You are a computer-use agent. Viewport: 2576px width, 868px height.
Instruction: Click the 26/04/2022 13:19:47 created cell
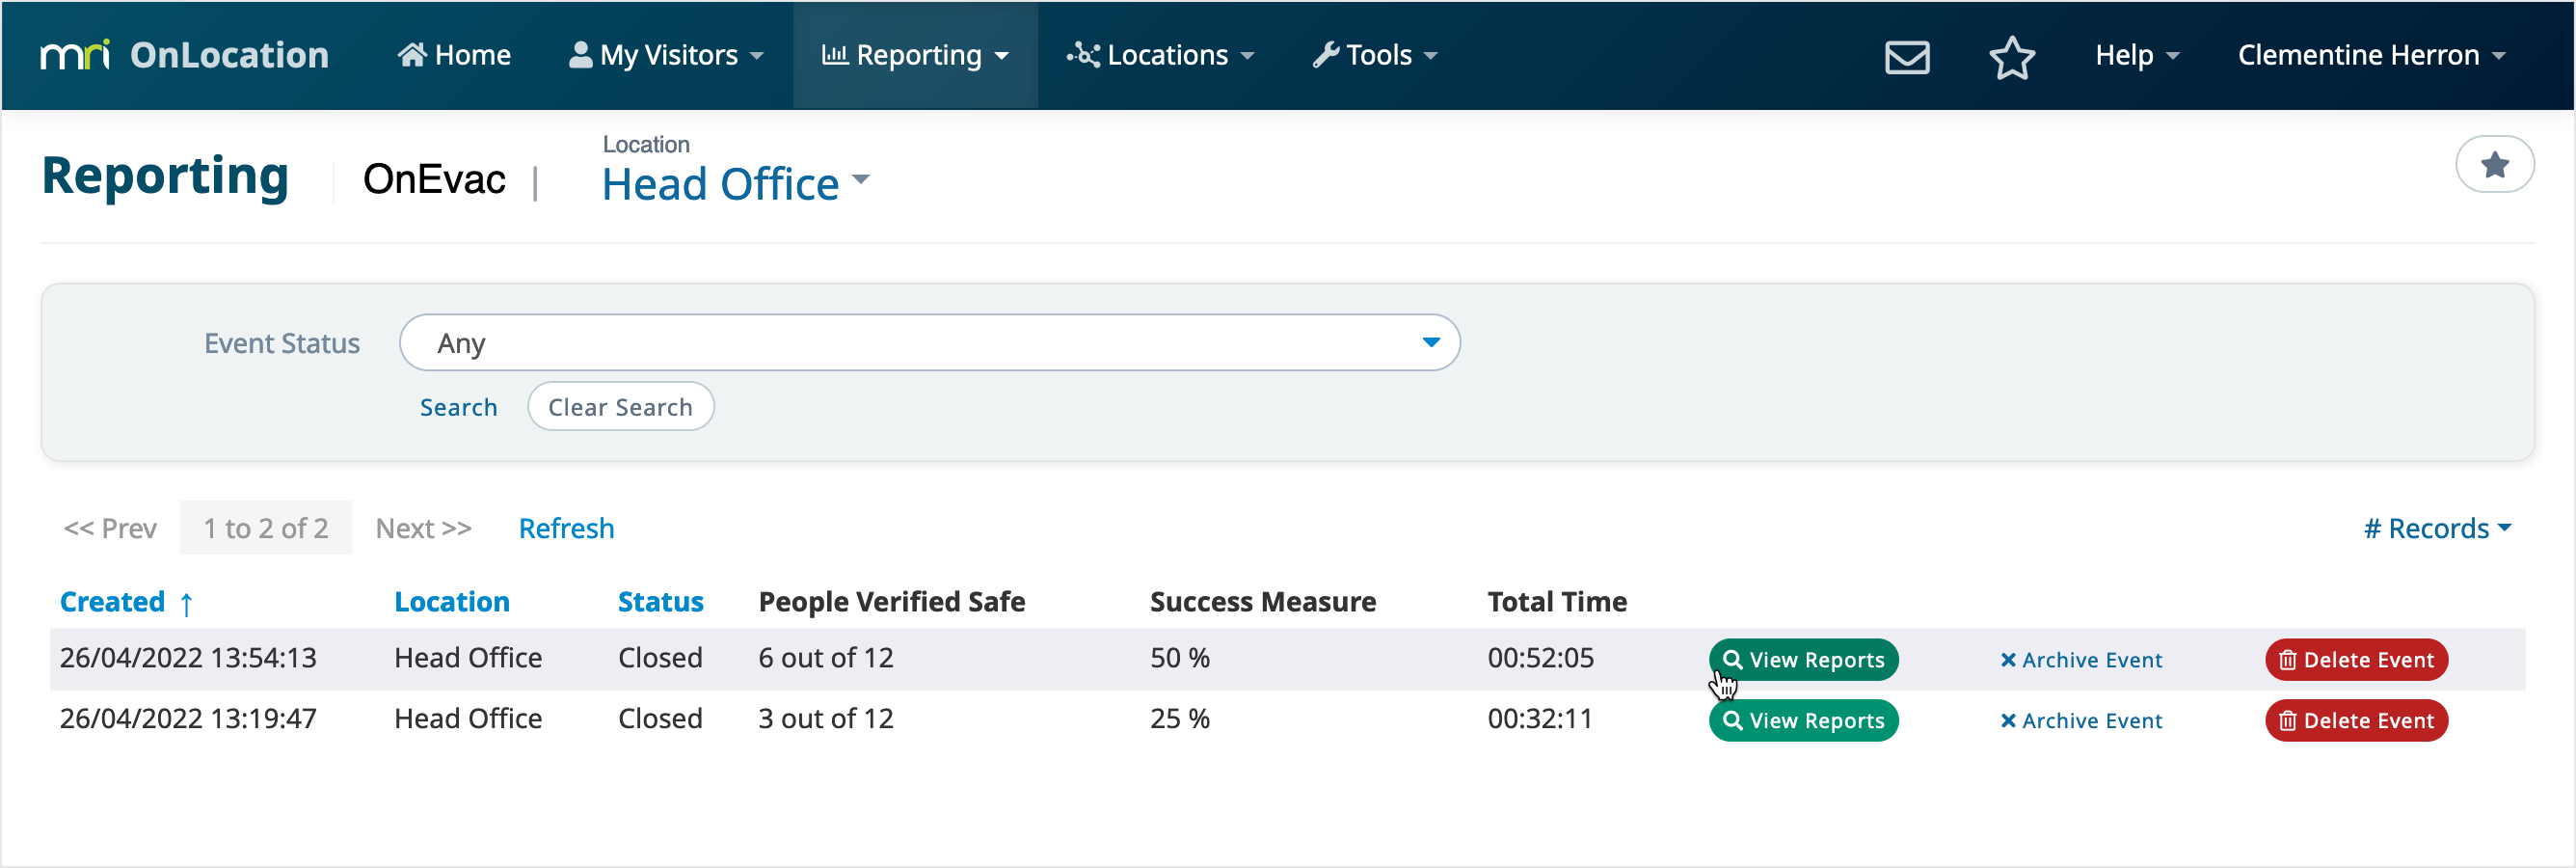click(x=188, y=719)
